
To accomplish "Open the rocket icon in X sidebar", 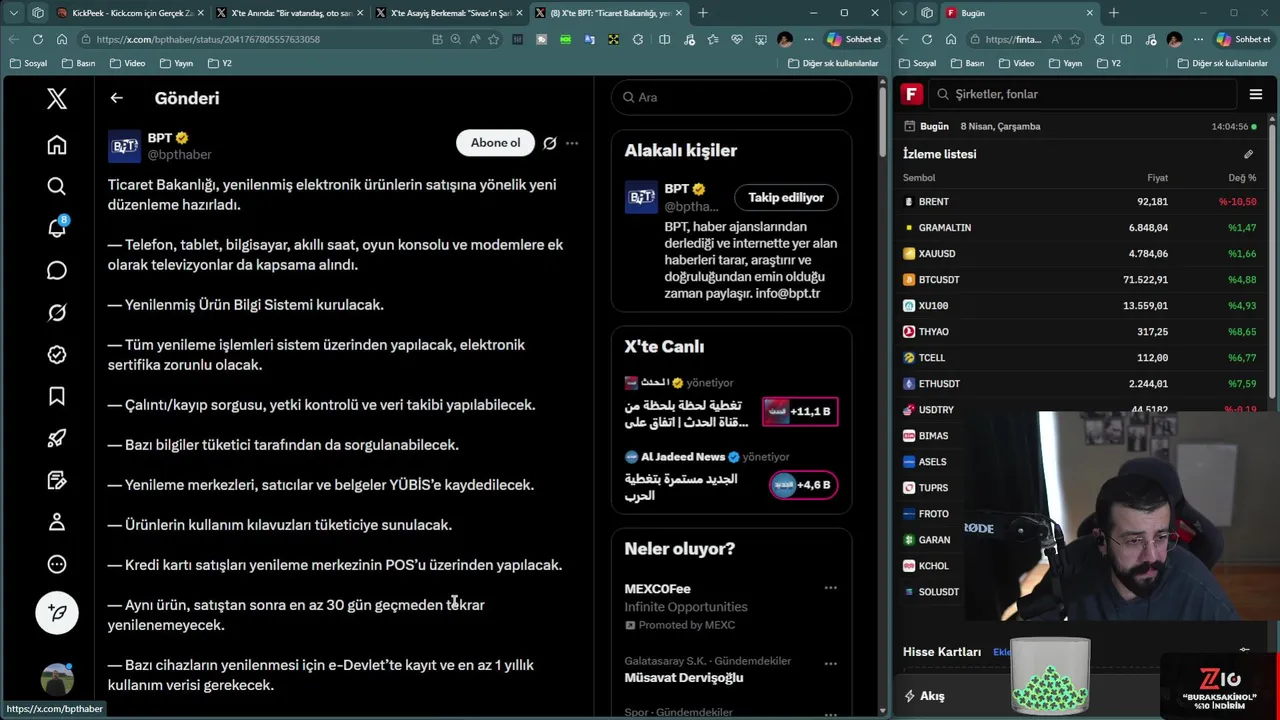I will (57, 438).
